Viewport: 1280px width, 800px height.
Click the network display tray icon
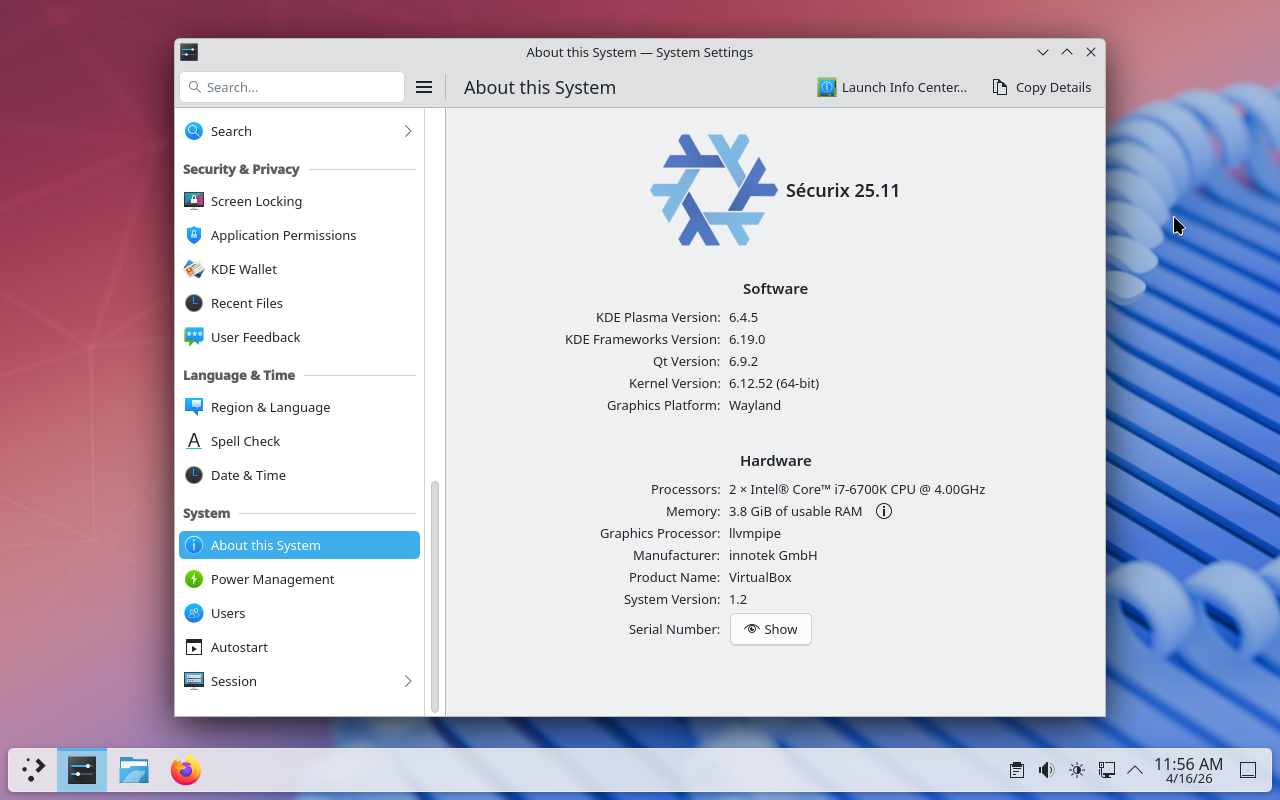1106,770
